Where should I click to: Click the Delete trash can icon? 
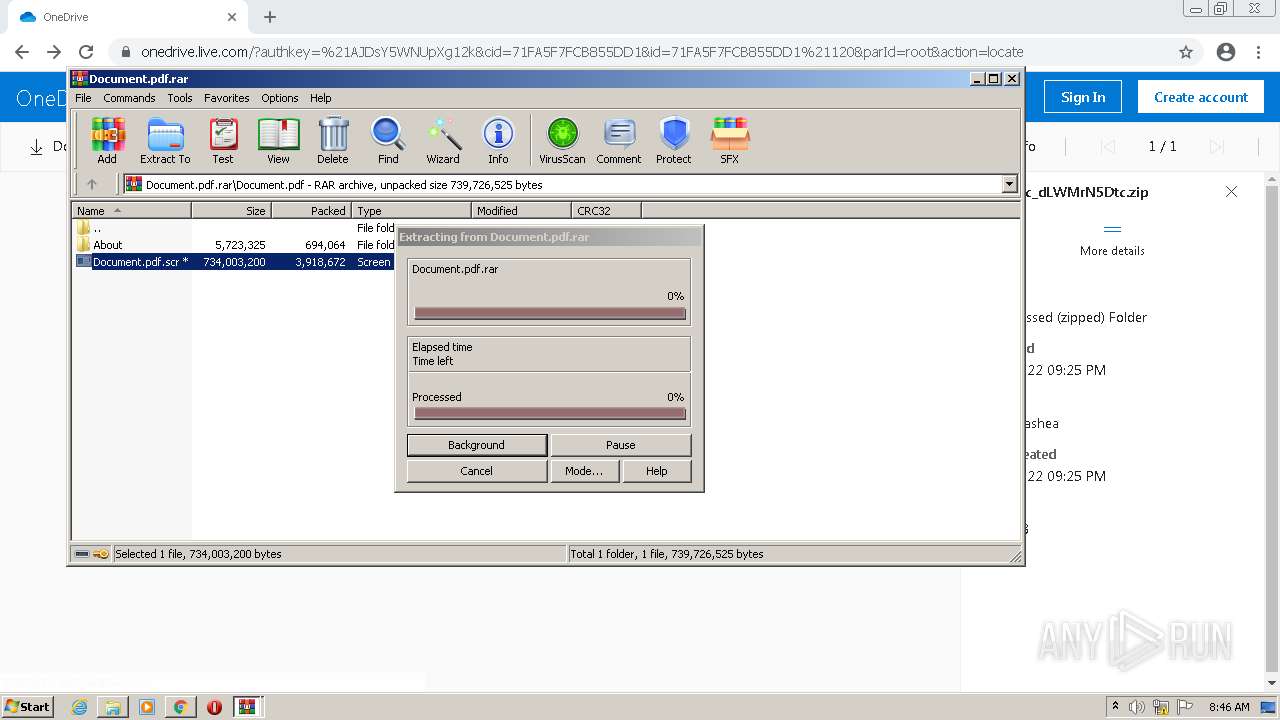[x=333, y=140]
